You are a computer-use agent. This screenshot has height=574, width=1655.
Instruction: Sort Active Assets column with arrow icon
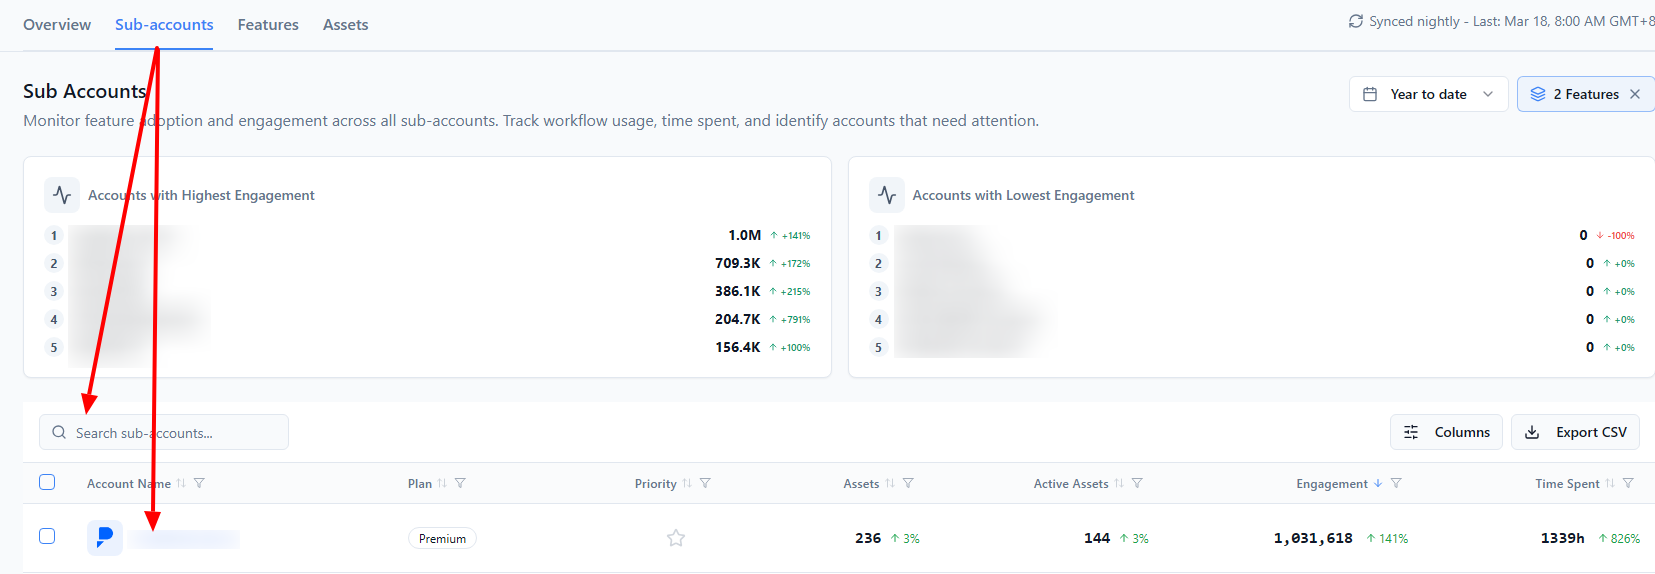click(x=1119, y=483)
